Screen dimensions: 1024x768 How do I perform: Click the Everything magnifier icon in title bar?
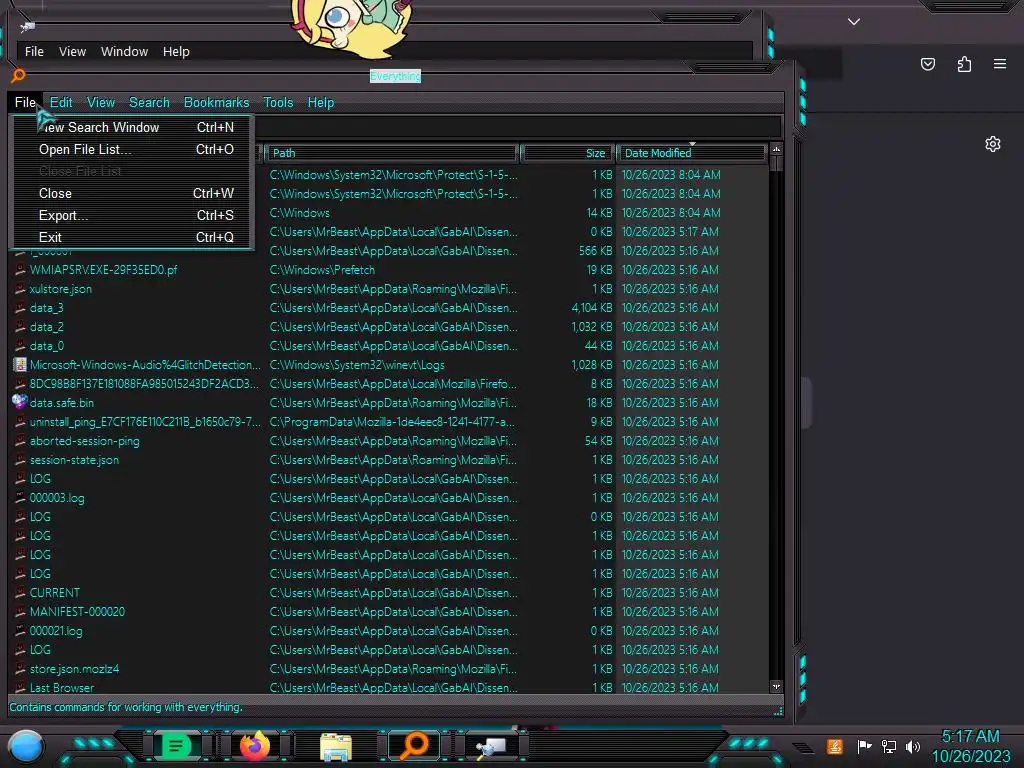18,76
